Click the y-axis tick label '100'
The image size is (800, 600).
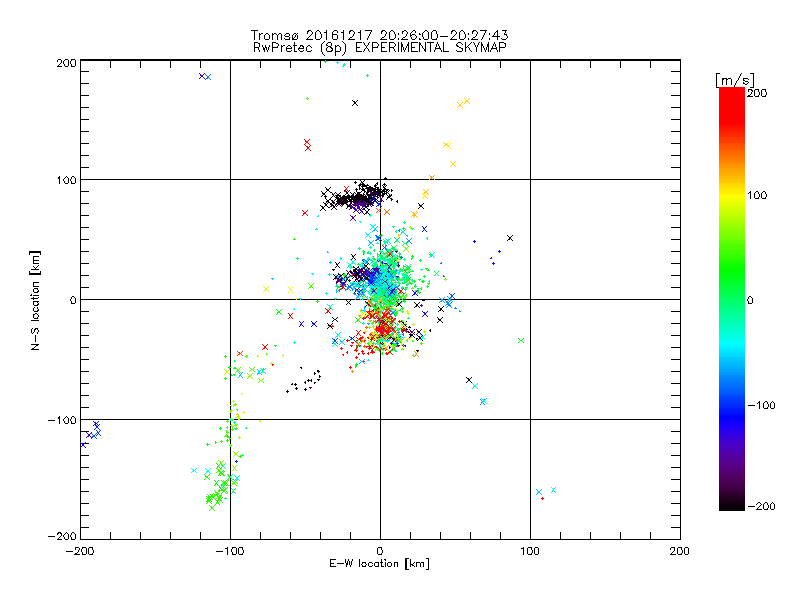(66, 180)
